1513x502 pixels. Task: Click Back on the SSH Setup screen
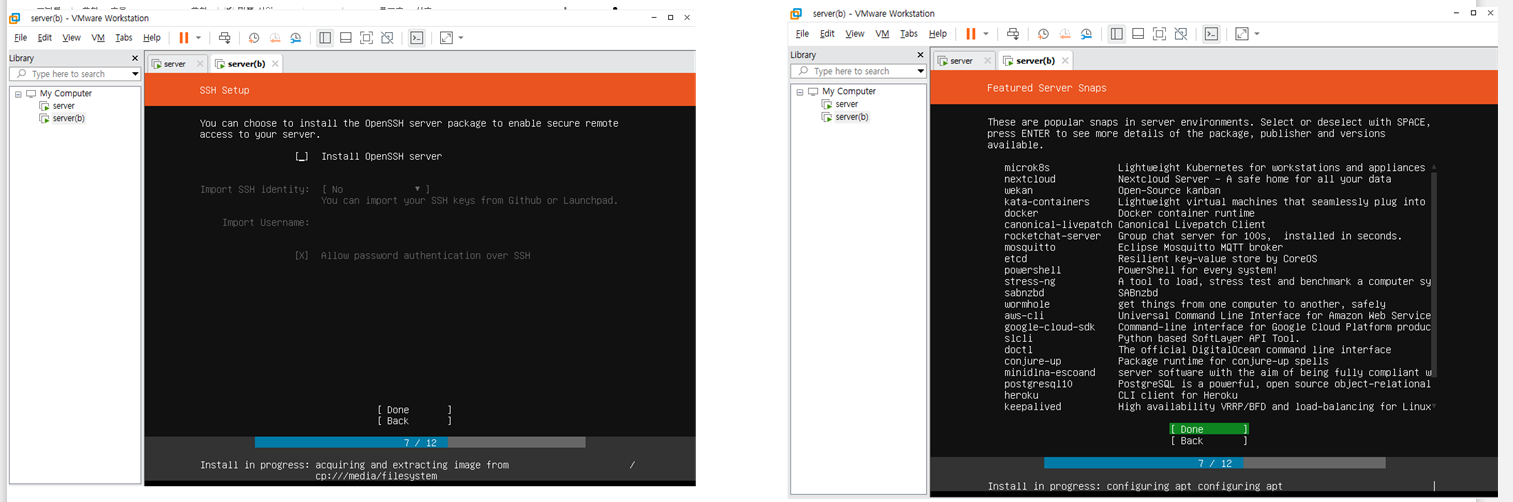414,421
